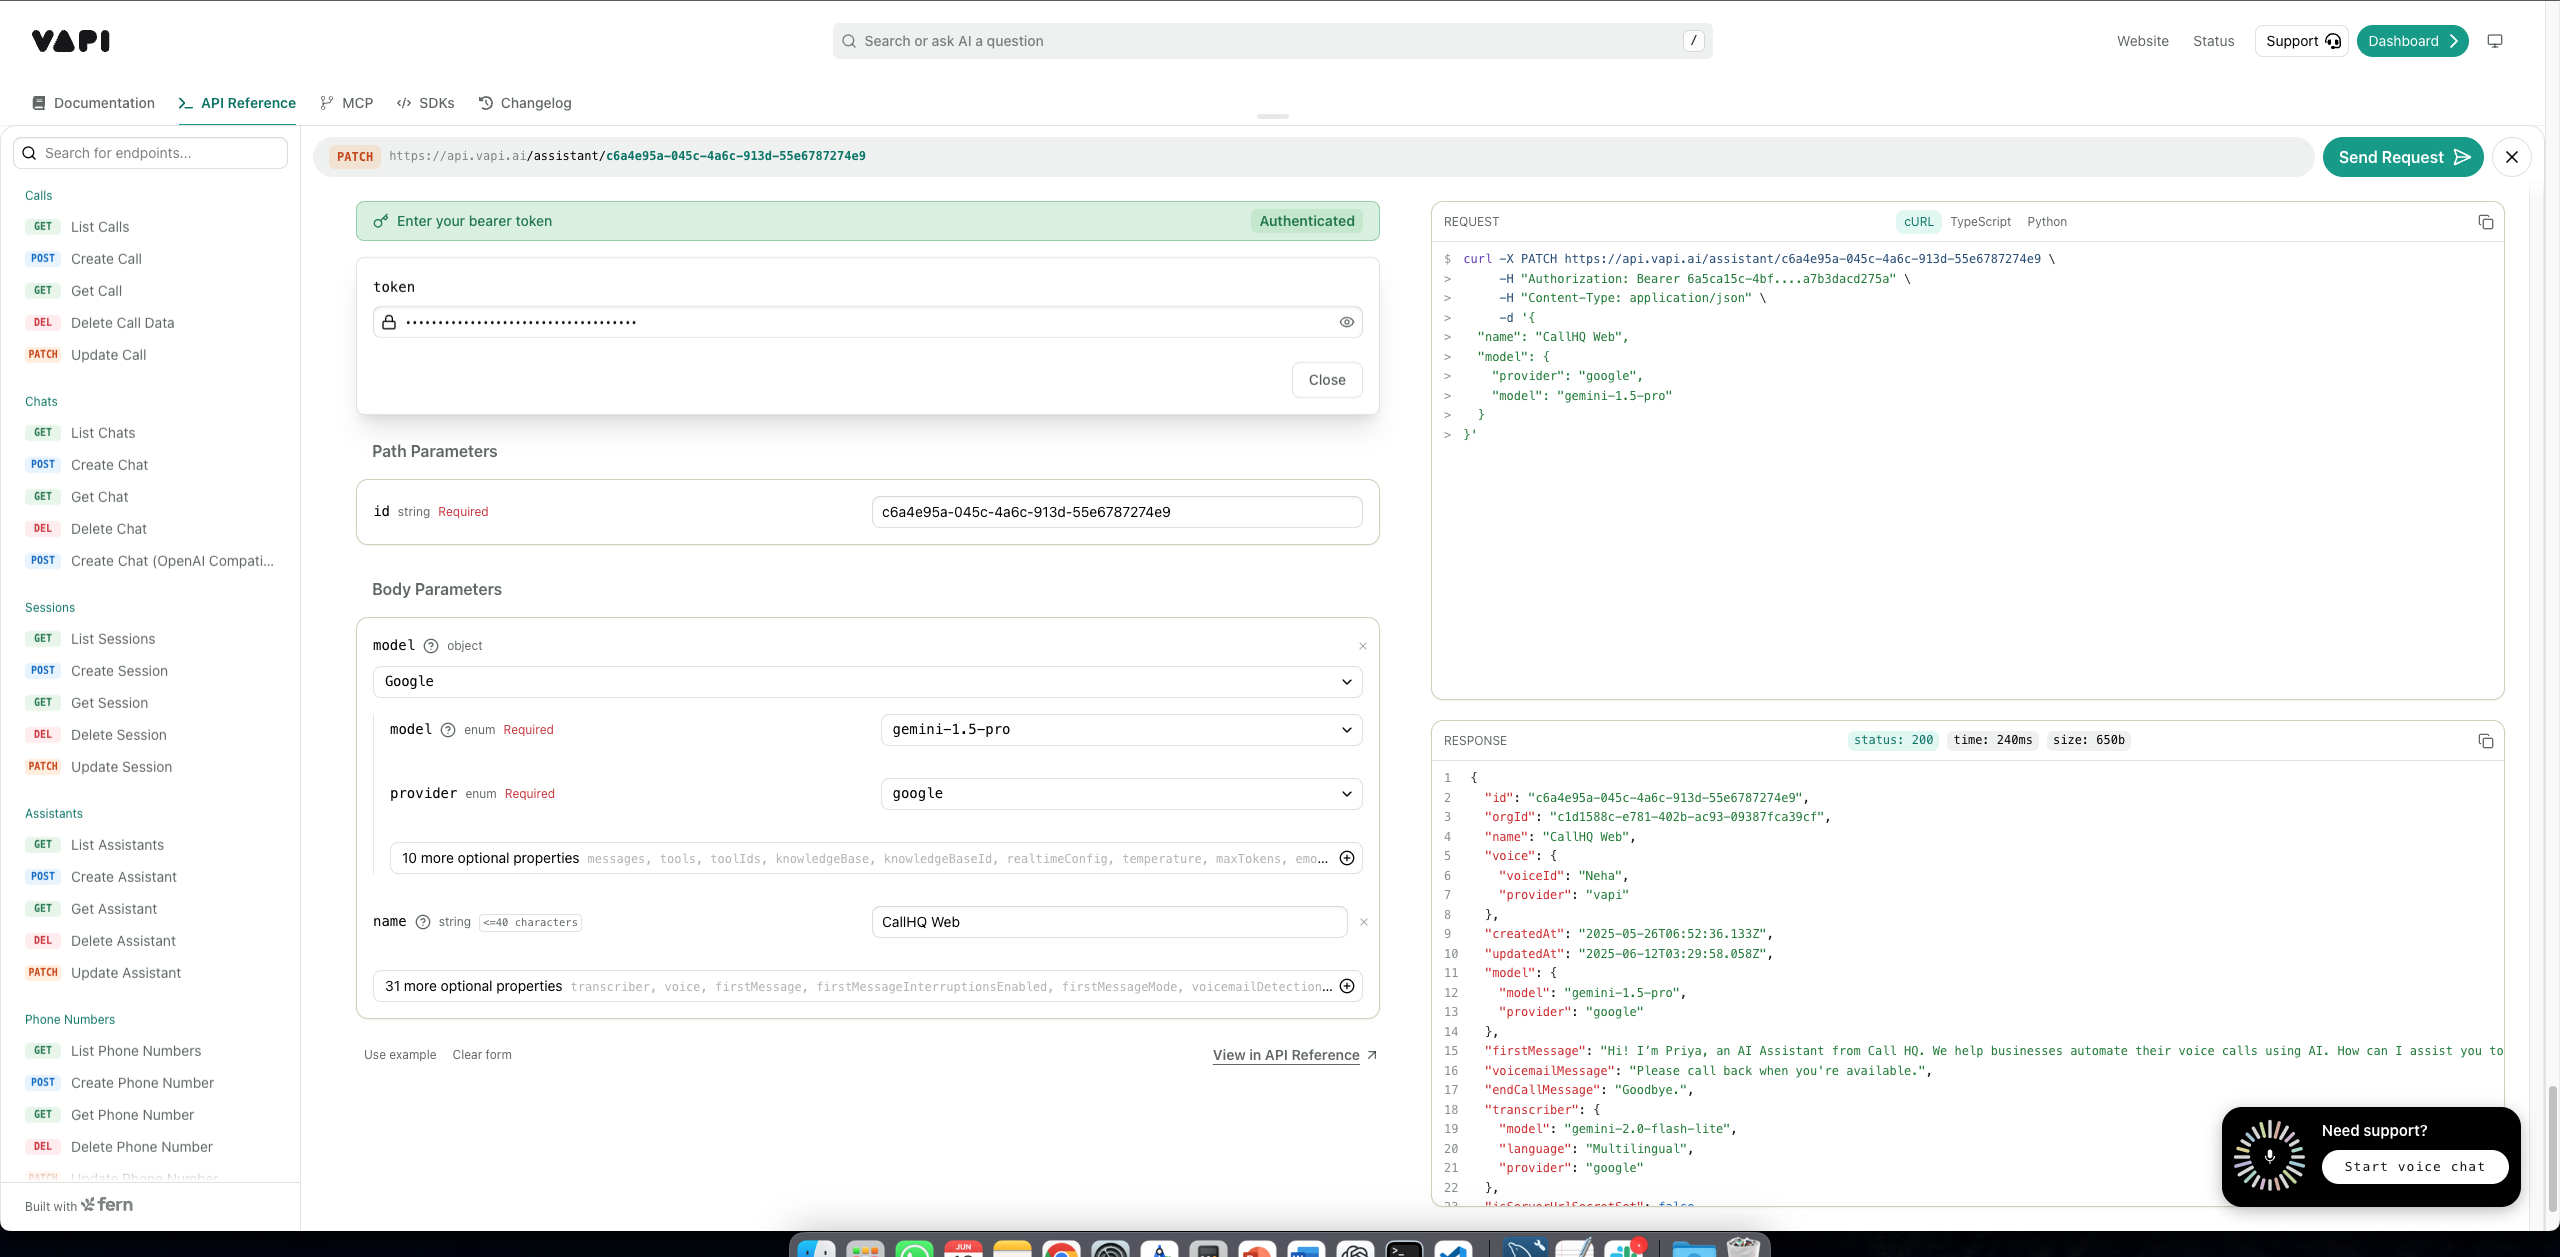Switch to the Documentation tab
The height and width of the screenshot is (1257, 2560).
pos(94,103)
